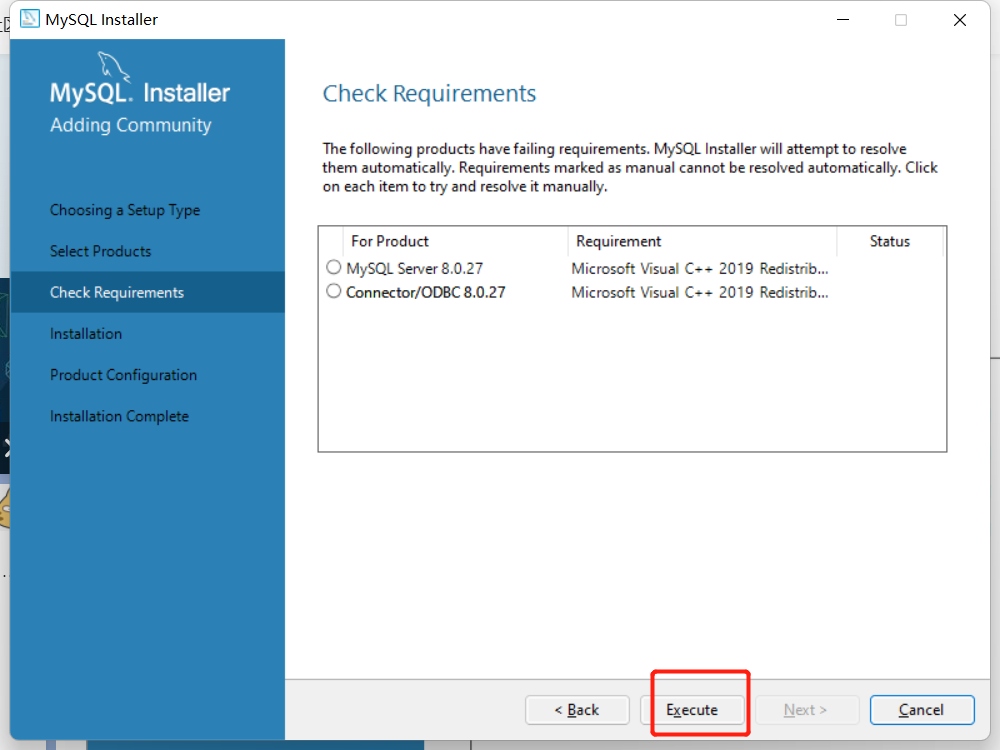The image size is (1000, 750).
Task: Select the MySQL Server 8.0.27 radio button
Action: point(334,267)
